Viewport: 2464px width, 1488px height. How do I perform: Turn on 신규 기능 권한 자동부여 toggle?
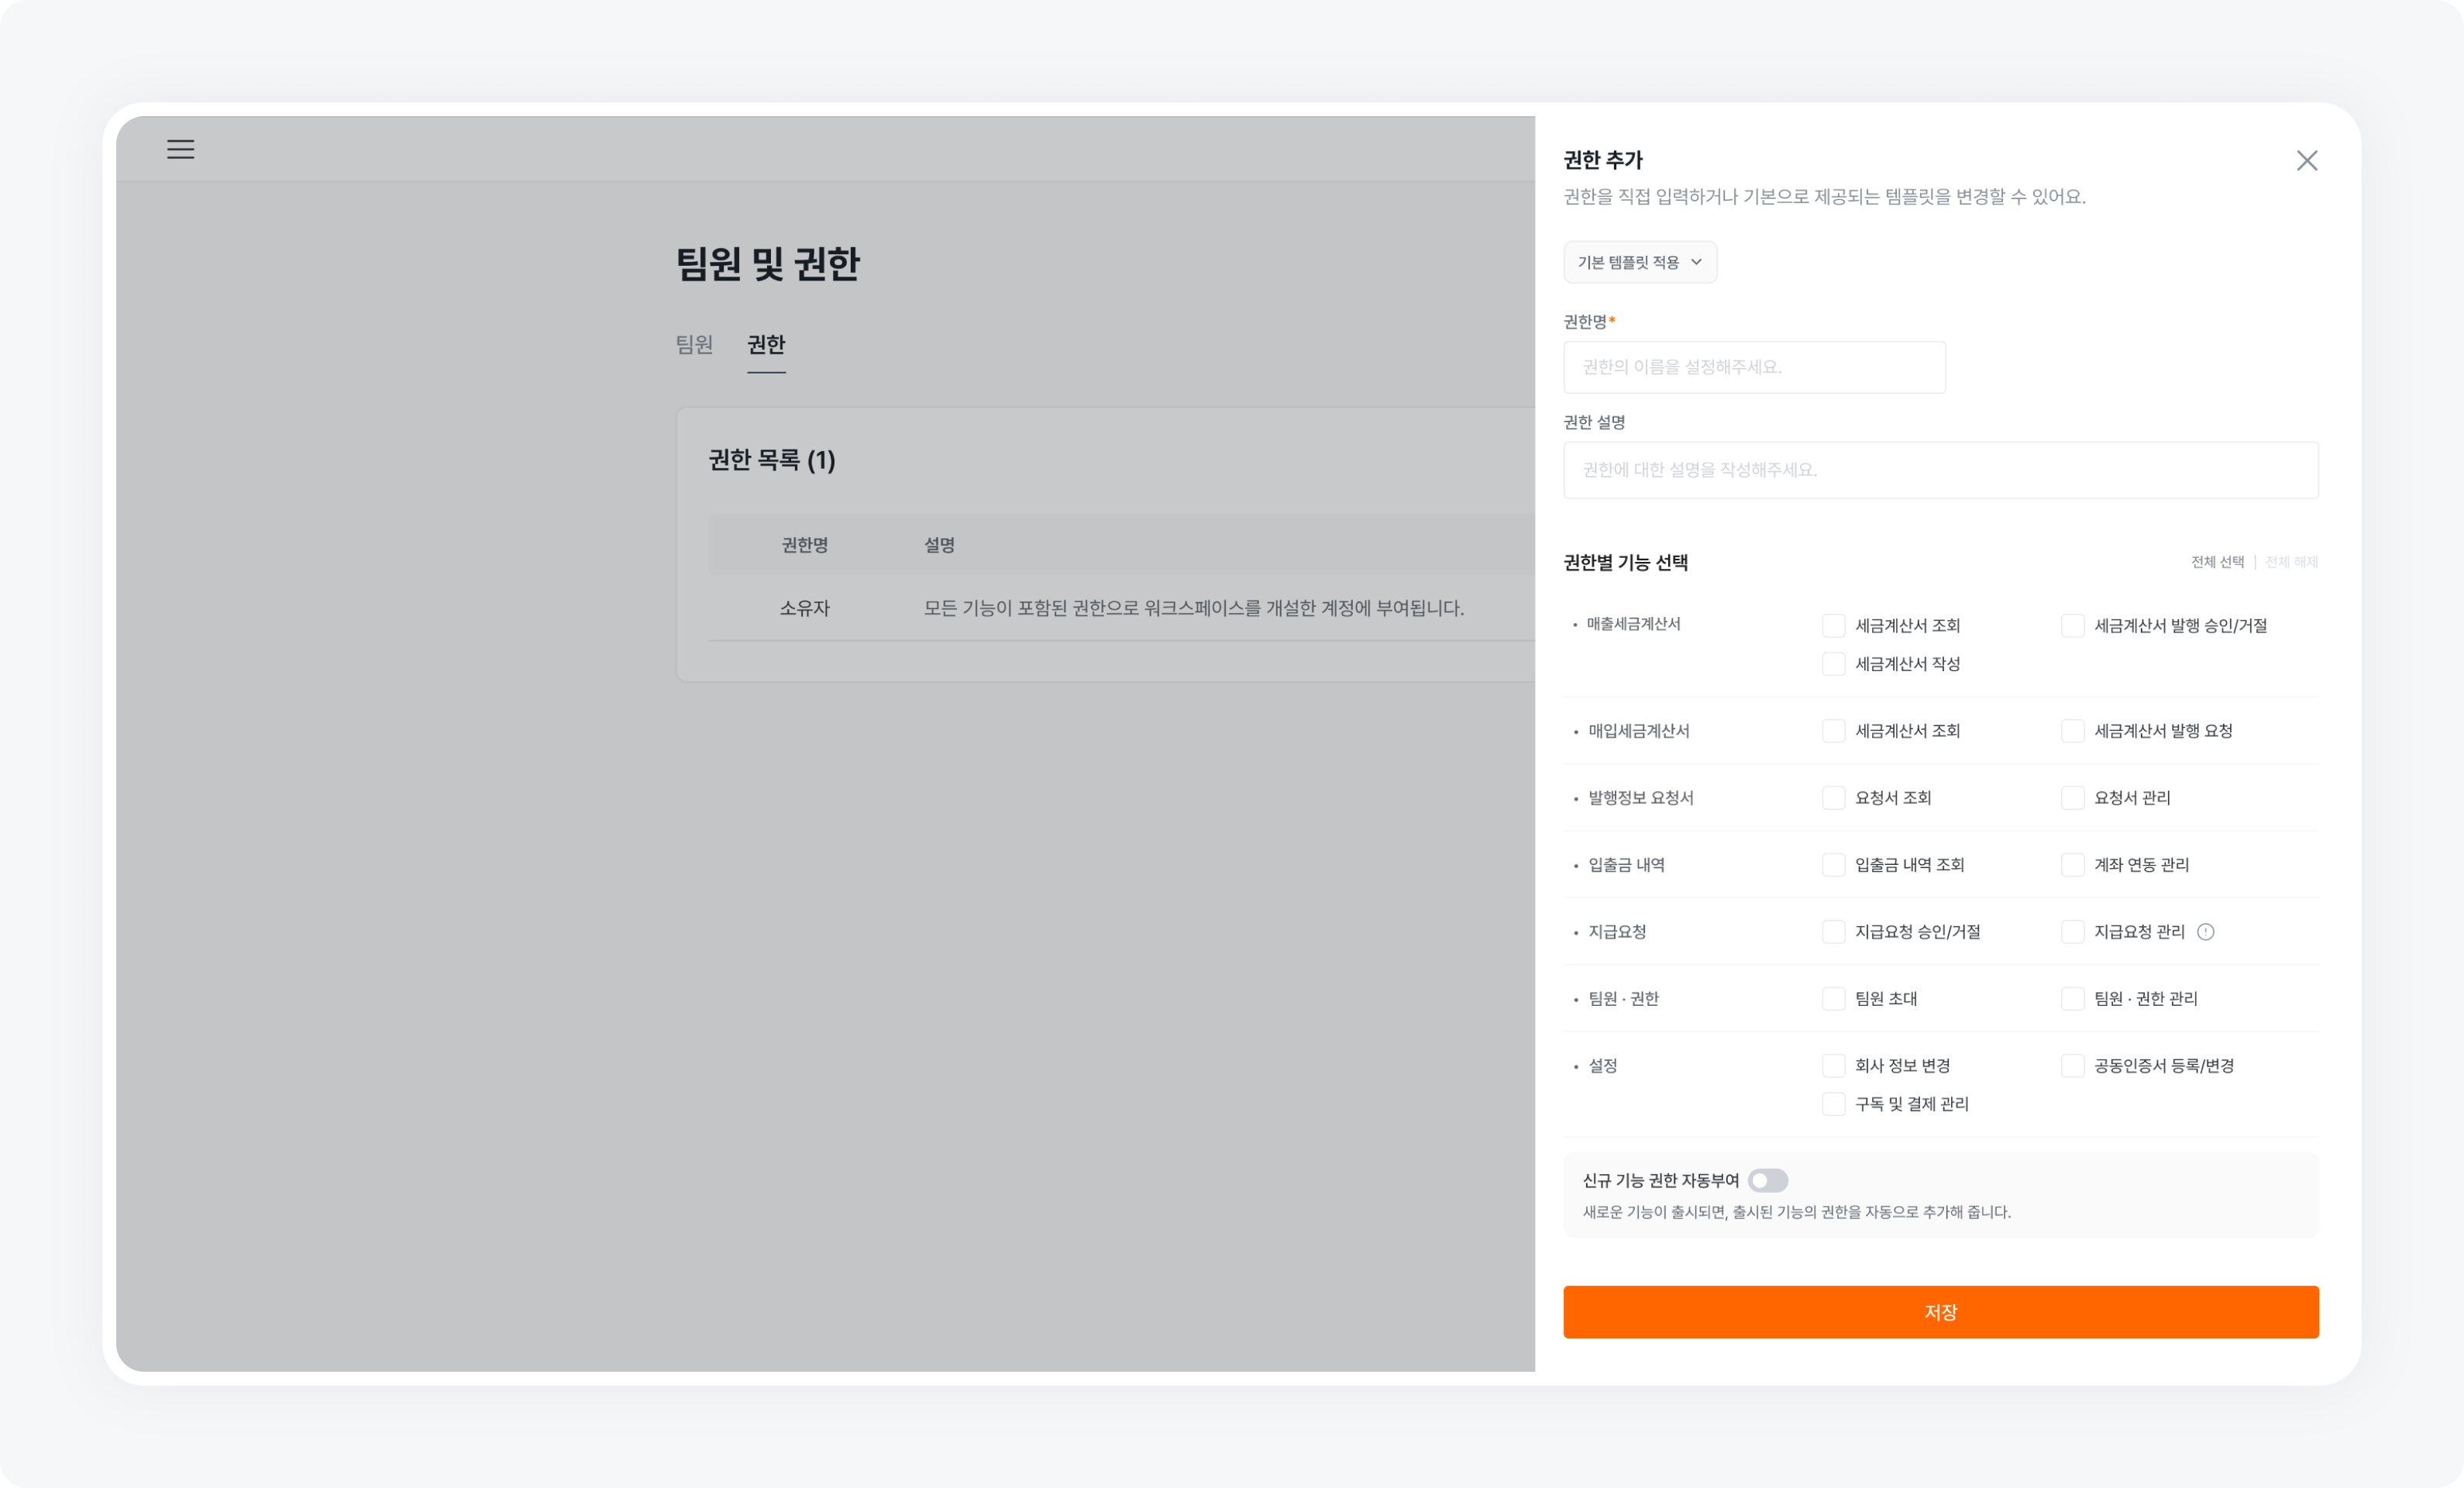click(x=1768, y=1180)
